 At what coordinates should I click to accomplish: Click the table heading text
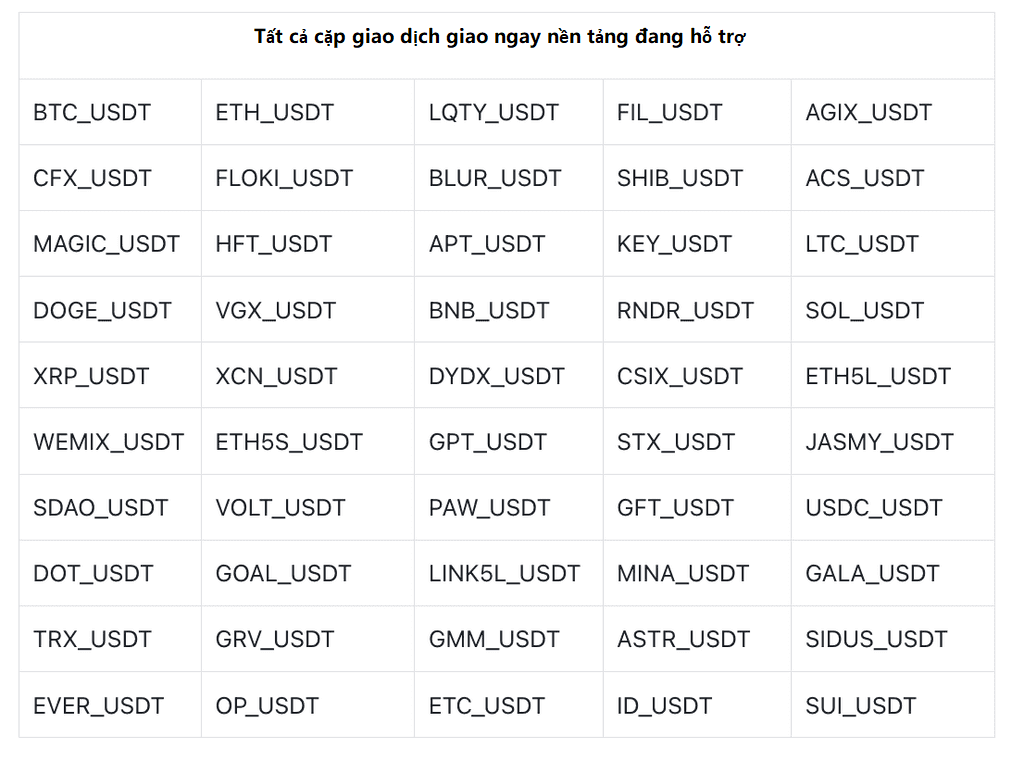[x=500, y=37]
